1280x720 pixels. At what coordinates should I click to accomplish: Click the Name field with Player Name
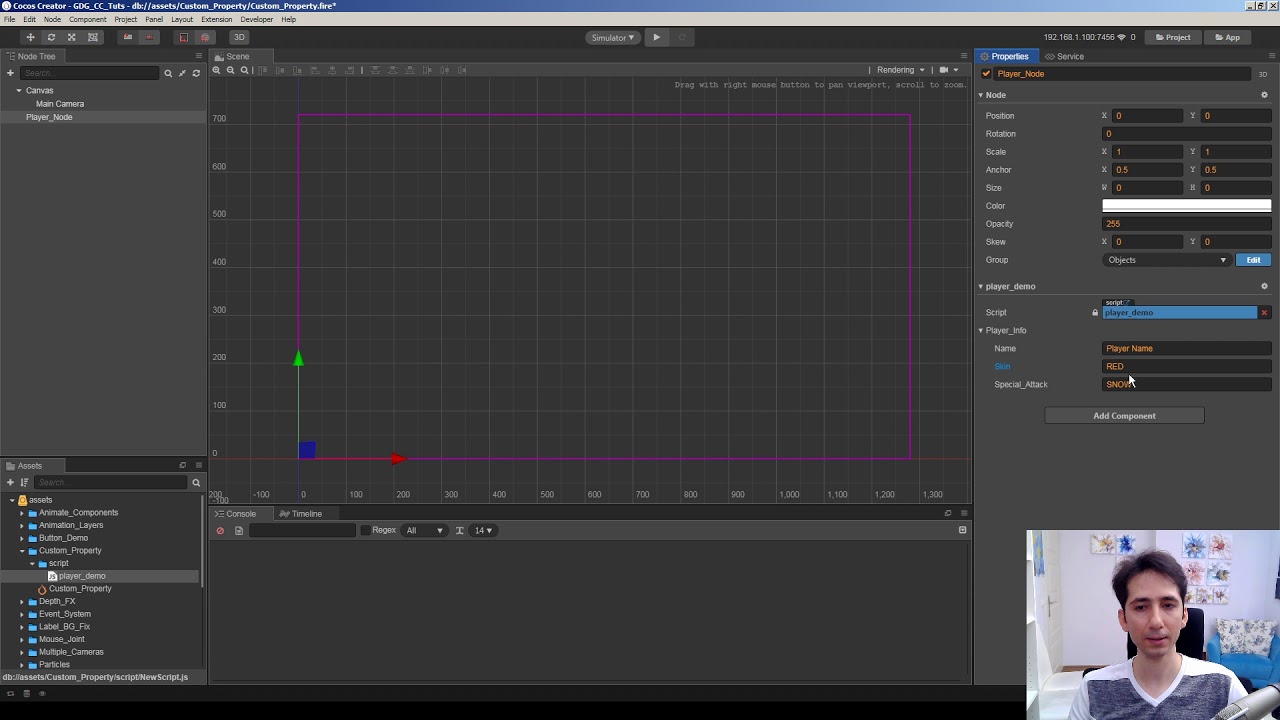tap(1187, 349)
